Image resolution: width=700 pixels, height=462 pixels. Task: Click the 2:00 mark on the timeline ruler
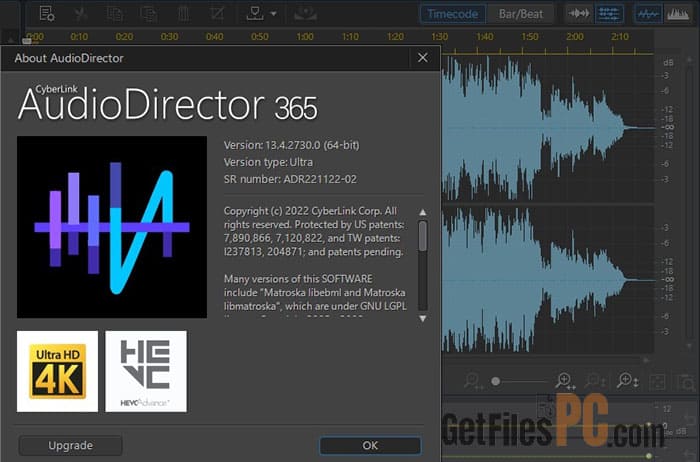point(575,37)
